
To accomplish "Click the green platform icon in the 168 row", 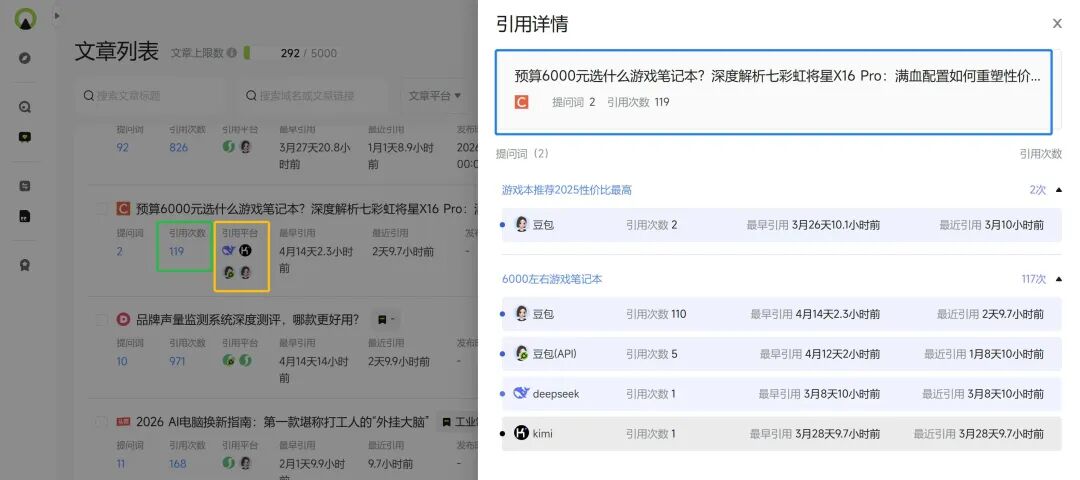I will (229, 463).
